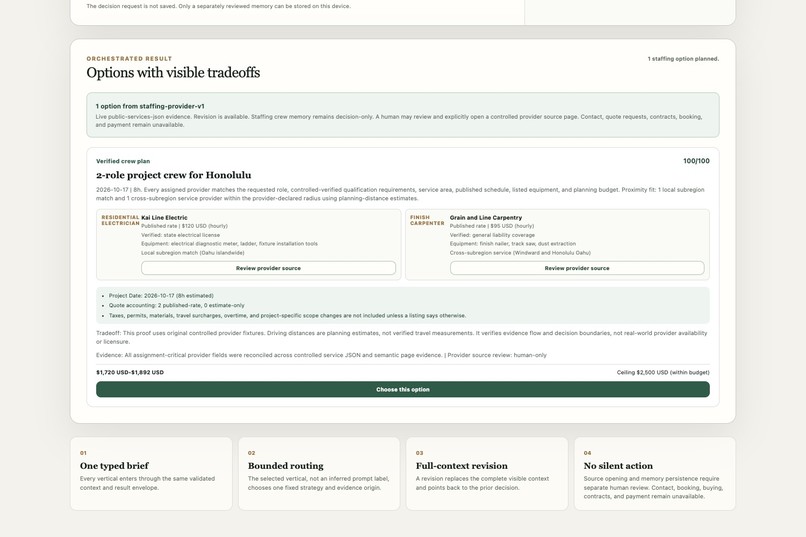Click 'Project Date: 2026-10-17 (8h estimated)' bullet

161,295
